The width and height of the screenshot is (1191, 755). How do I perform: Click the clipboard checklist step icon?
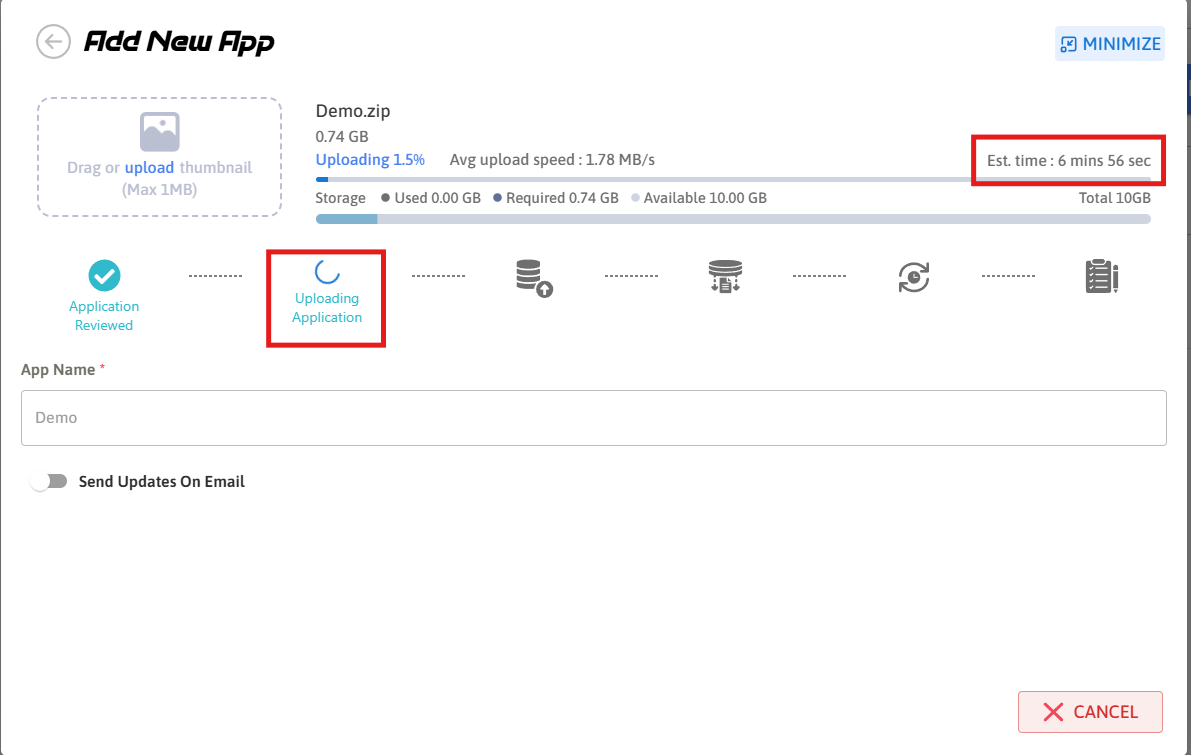tap(1101, 277)
